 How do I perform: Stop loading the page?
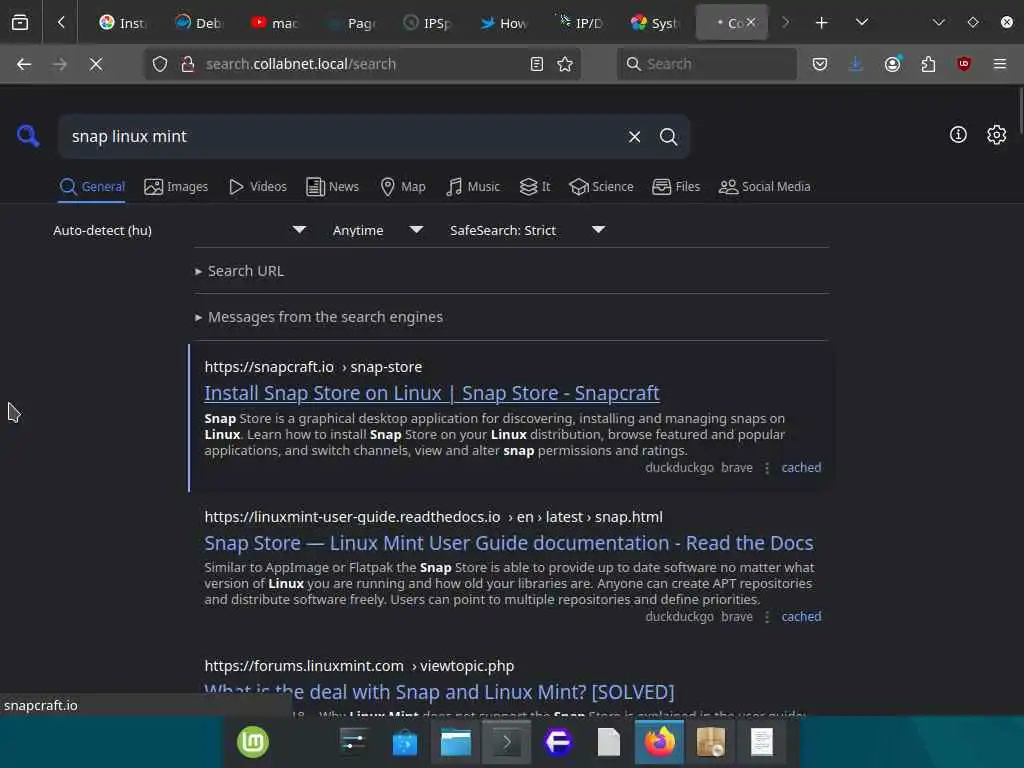[x=96, y=64]
